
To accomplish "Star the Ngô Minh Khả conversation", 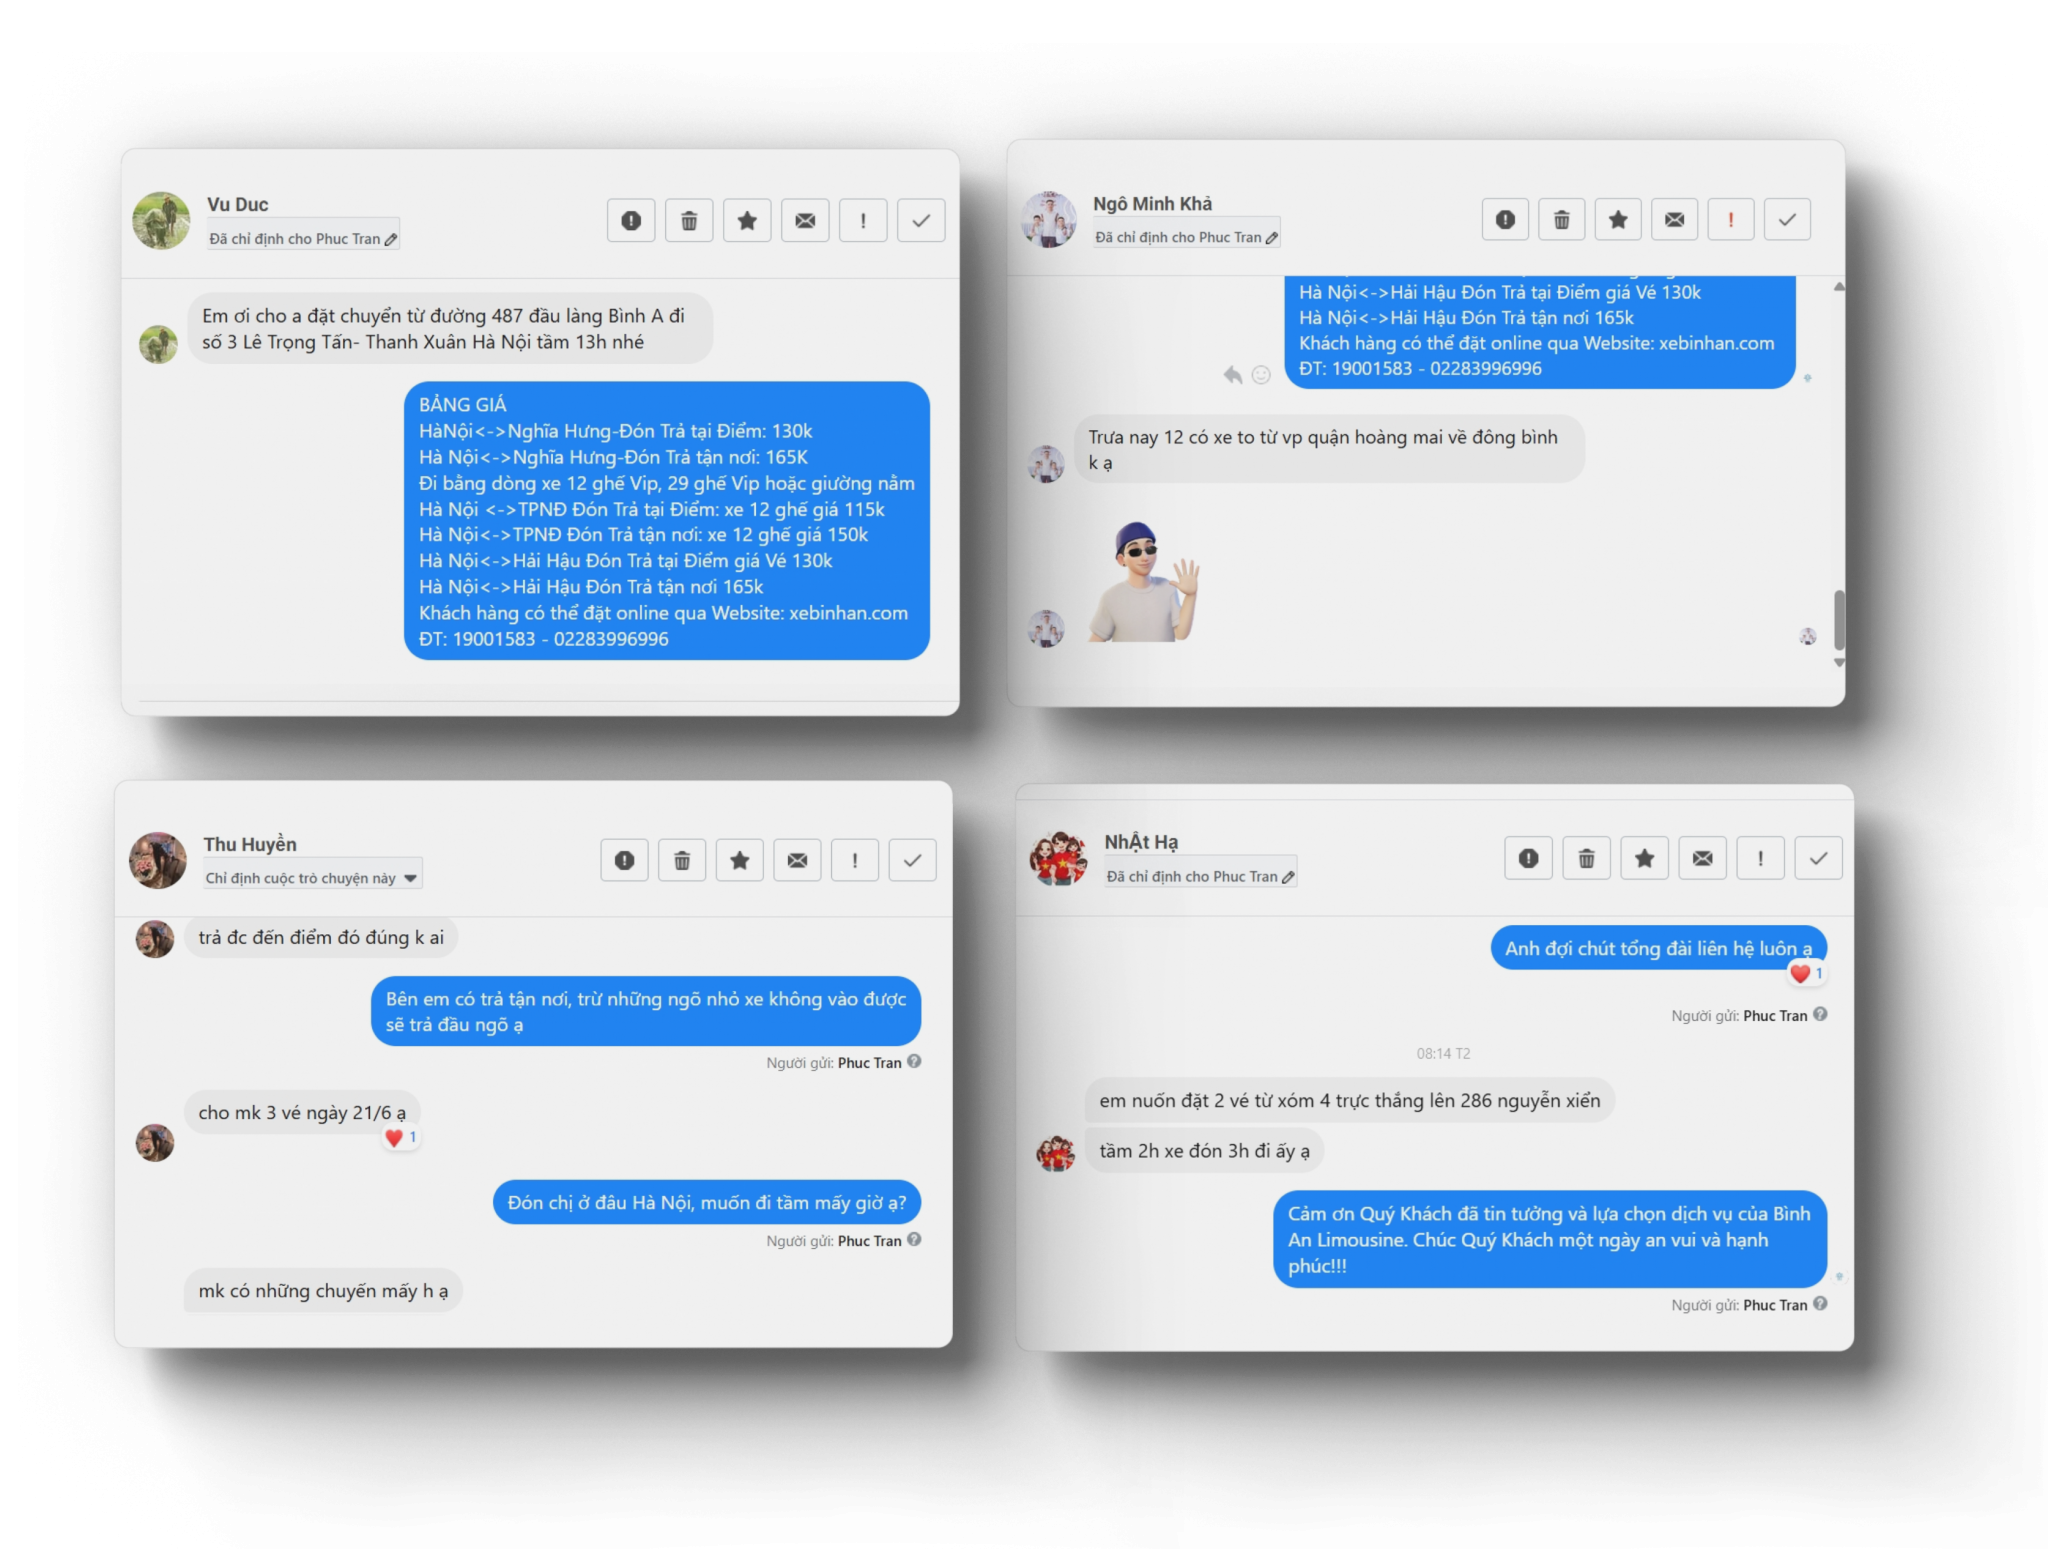I will click(1618, 219).
